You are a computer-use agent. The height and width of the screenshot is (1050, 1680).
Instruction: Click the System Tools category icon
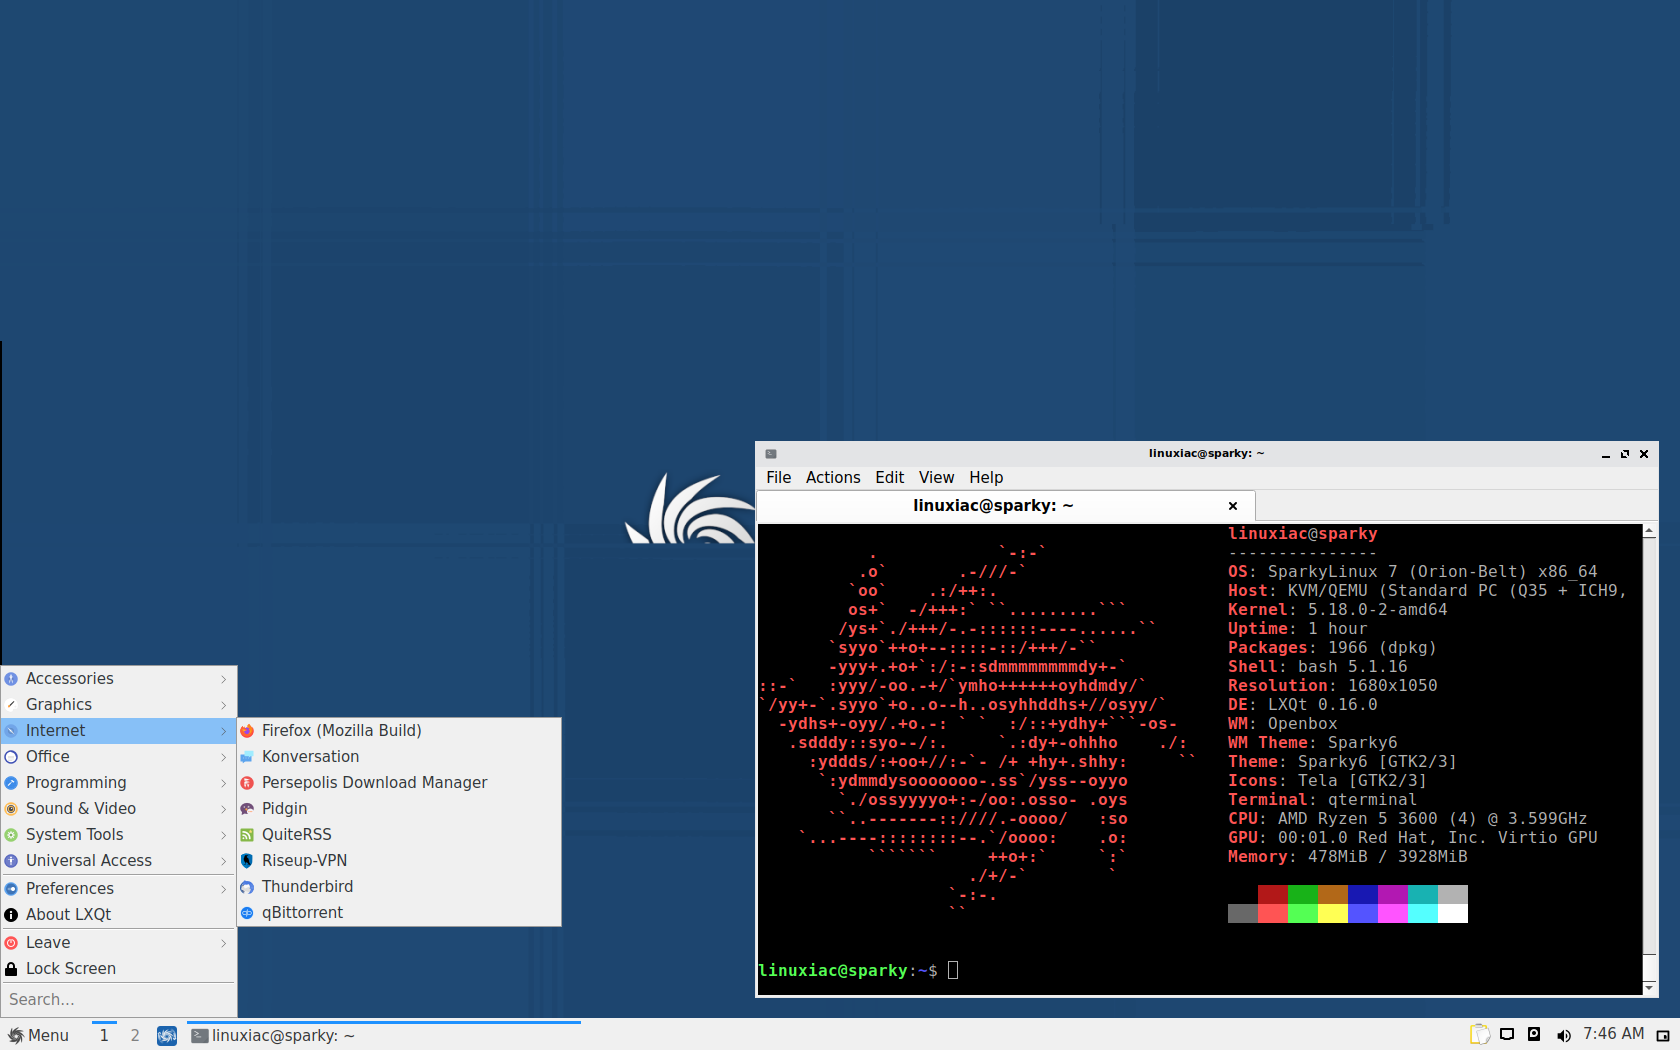(11, 835)
